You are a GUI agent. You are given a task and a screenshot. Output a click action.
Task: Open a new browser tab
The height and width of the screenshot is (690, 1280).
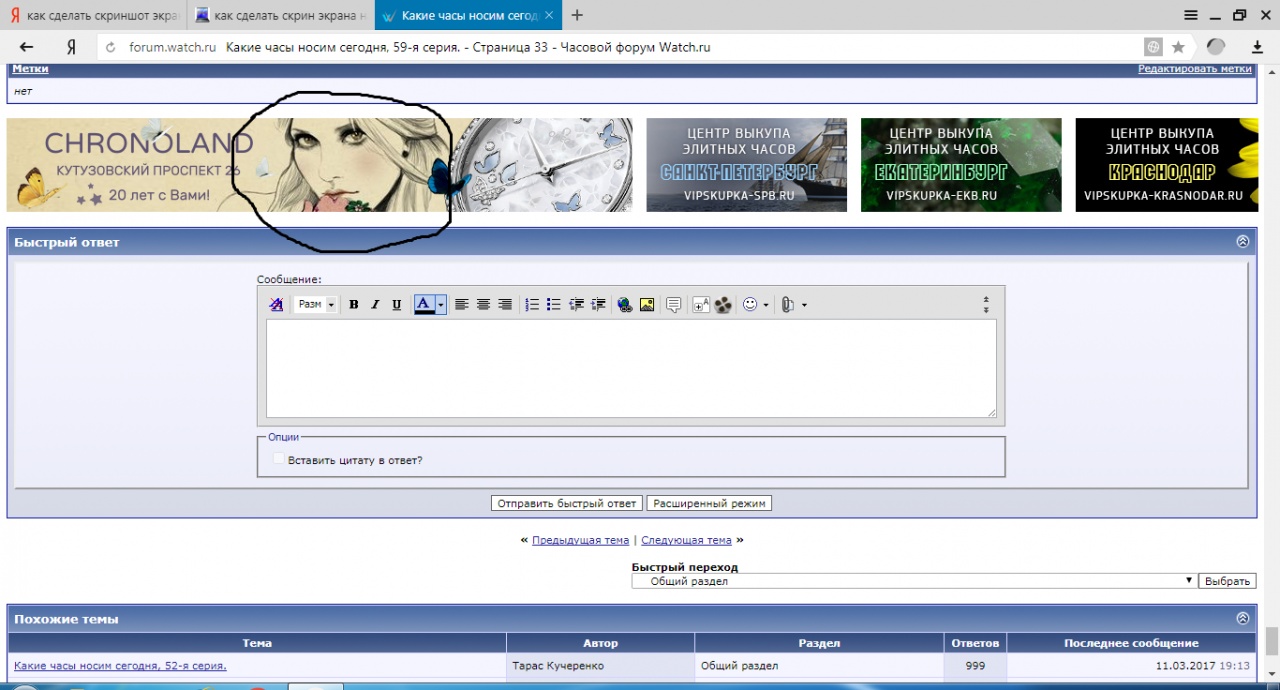pos(577,15)
